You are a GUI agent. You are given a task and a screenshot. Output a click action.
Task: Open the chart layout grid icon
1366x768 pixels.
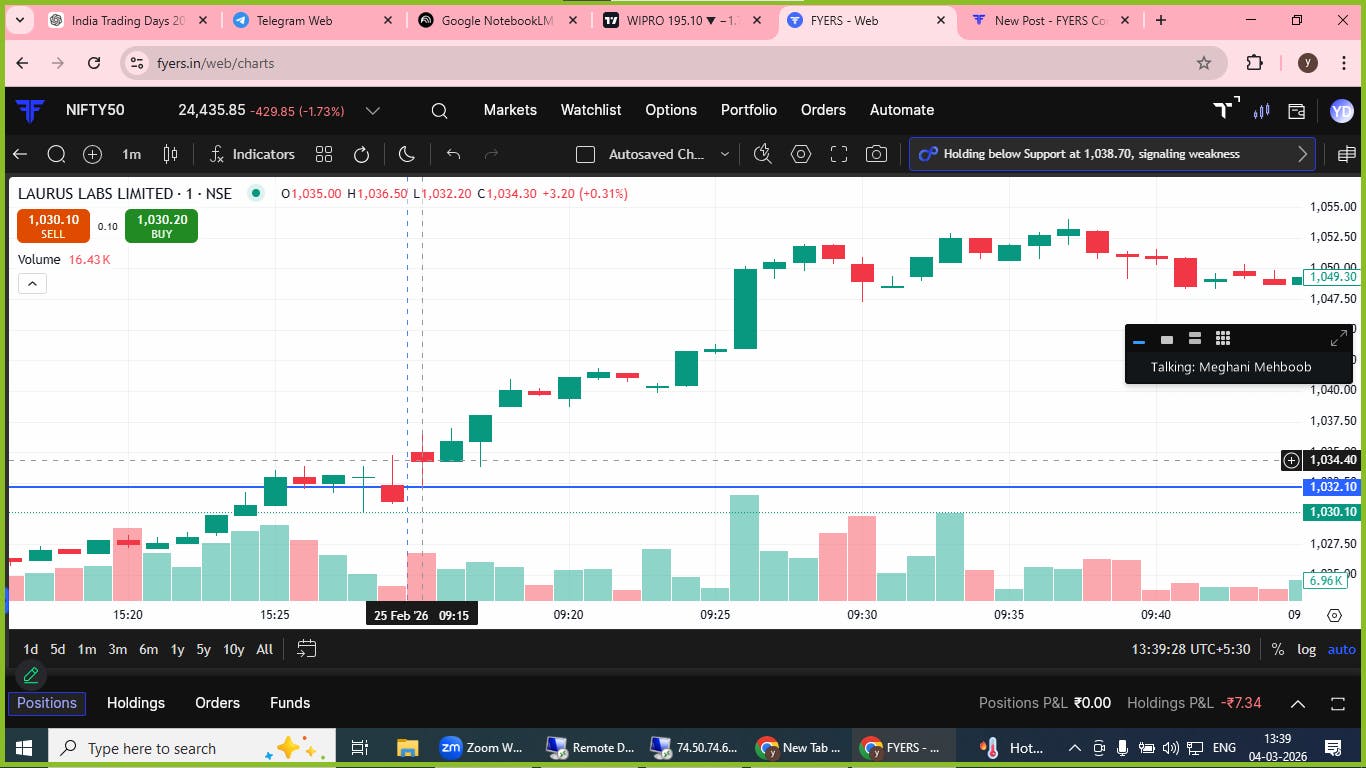(323, 154)
